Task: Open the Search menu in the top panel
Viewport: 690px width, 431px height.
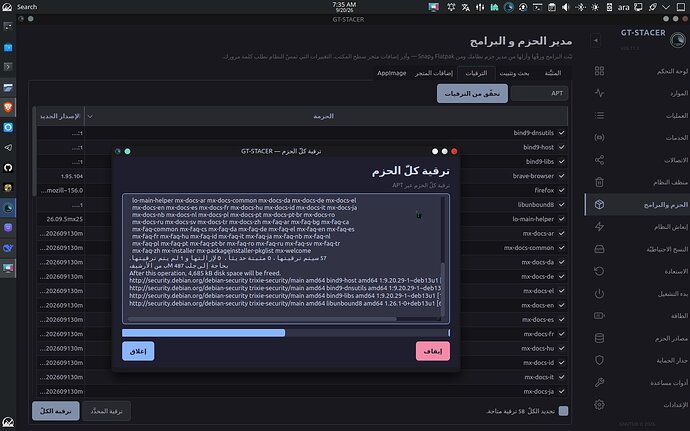Action: point(27,7)
